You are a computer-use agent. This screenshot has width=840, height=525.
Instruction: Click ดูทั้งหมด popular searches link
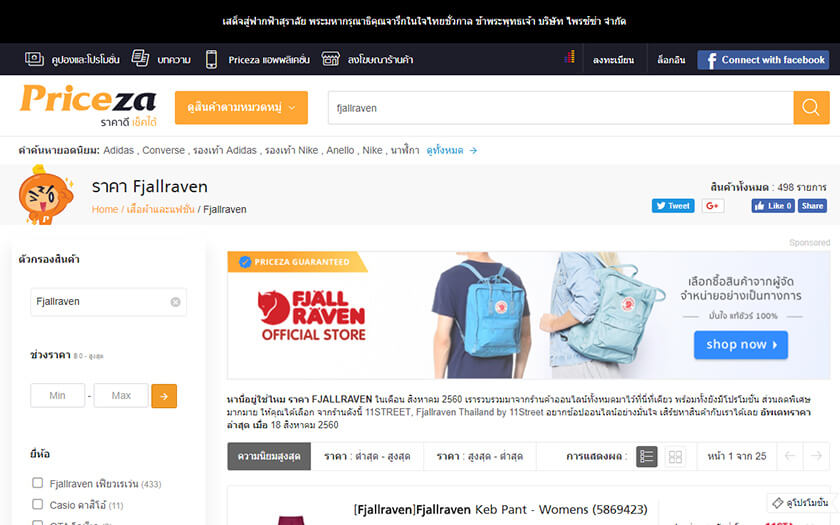(x=445, y=151)
